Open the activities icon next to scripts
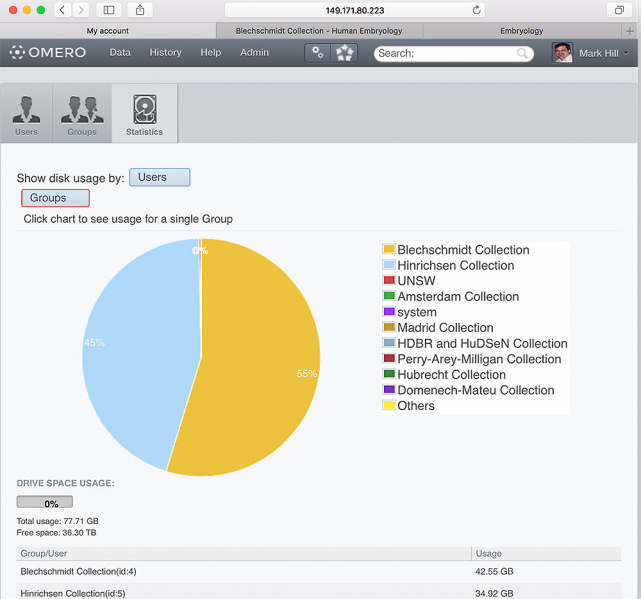The width and height of the screenshot is (641, 599). click(x=344, y=53)
